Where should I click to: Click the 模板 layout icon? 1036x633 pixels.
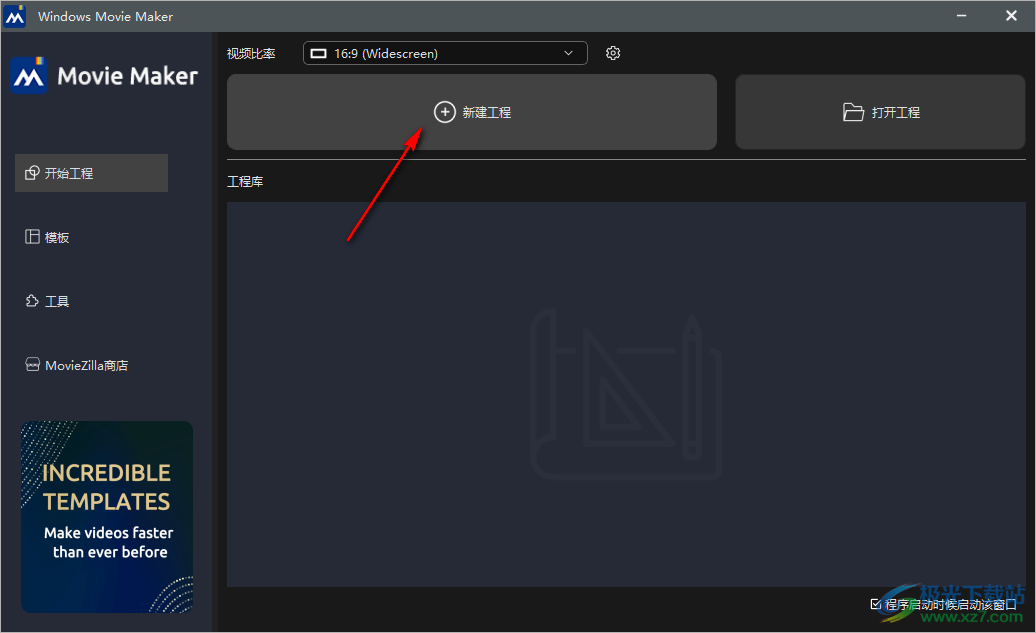(x=32, y=237)
